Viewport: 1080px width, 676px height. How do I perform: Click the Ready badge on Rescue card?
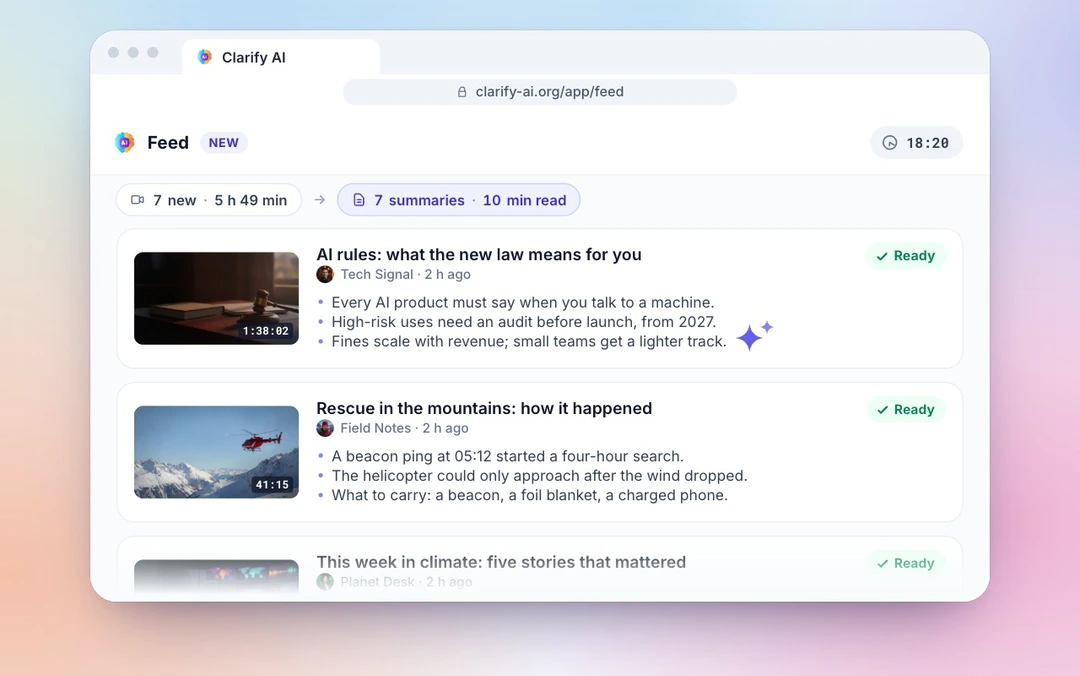pos(906,409)
